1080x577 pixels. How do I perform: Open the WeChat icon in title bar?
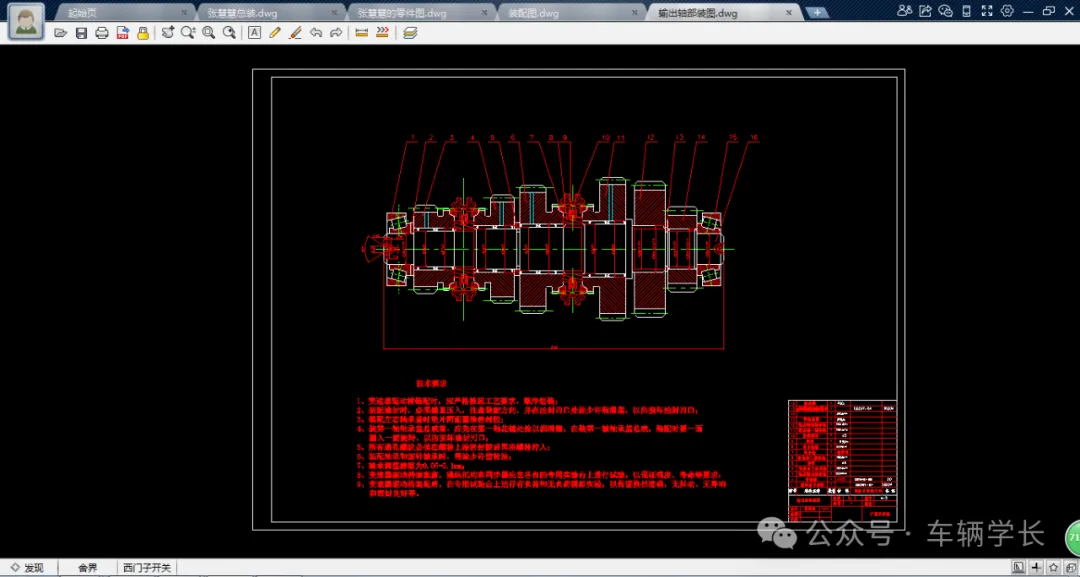(x=946, y=10)
